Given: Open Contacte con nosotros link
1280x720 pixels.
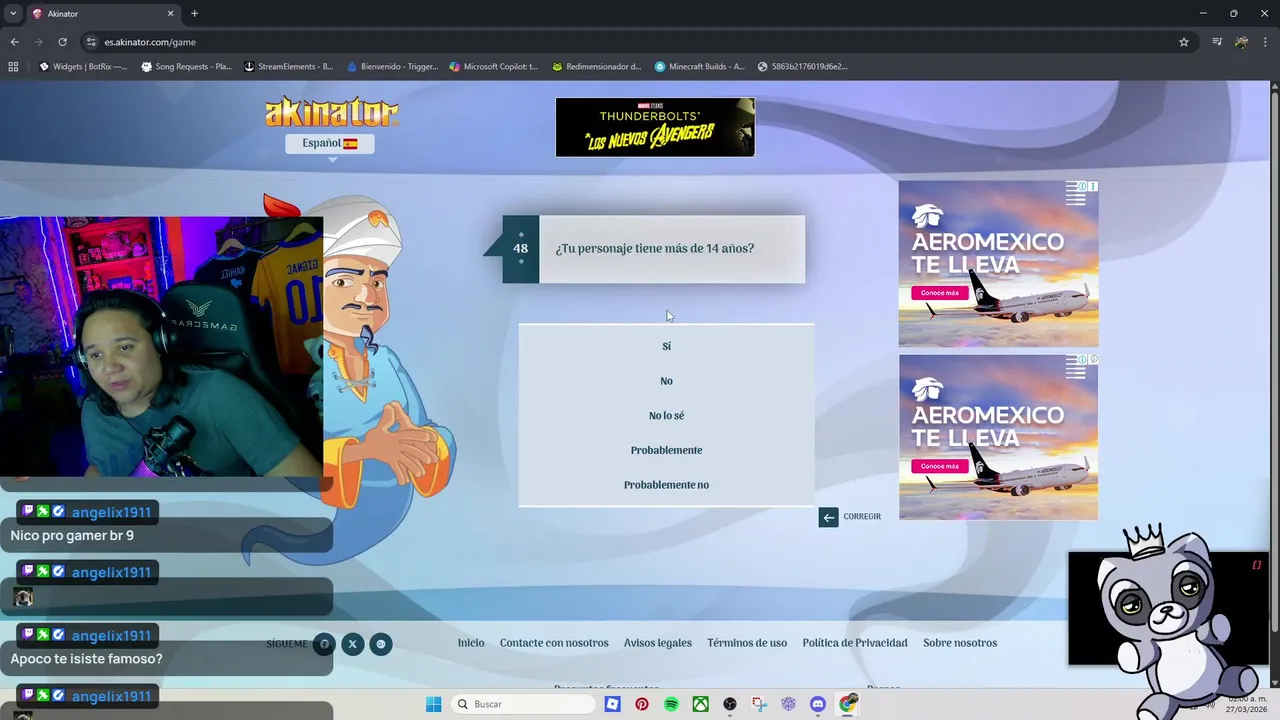Looking at the screenshot, I should click(x=554, y=643).
